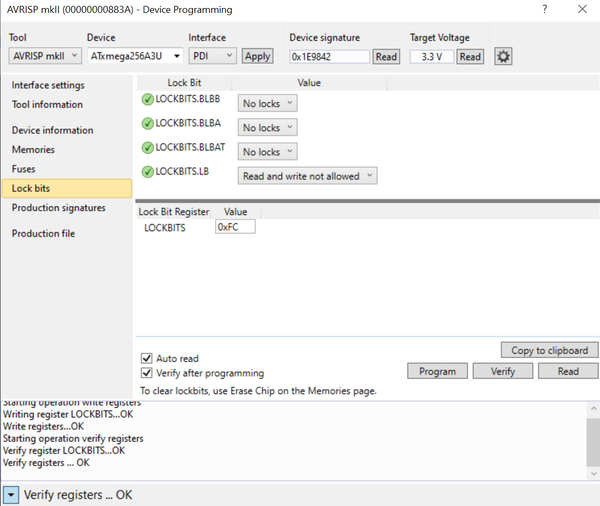Viewport: 600px width, 506px height.
Task: Click log line 'Verify register LOCKBITS...OK'
Action: [x=64, y=451]
